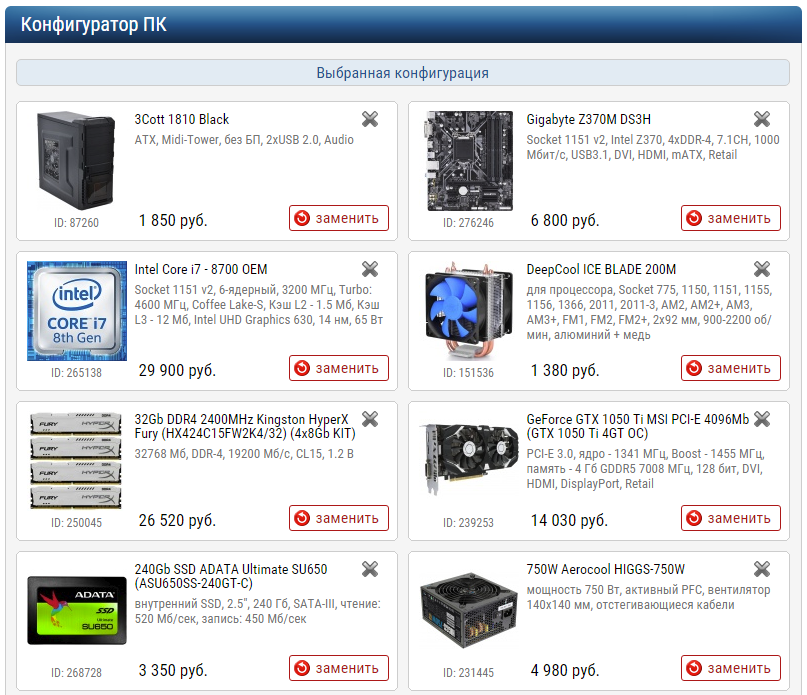Open the 750W Aerocool HIGGS-750W title link
The image size is (807, 695).
(x=605, y=569)
